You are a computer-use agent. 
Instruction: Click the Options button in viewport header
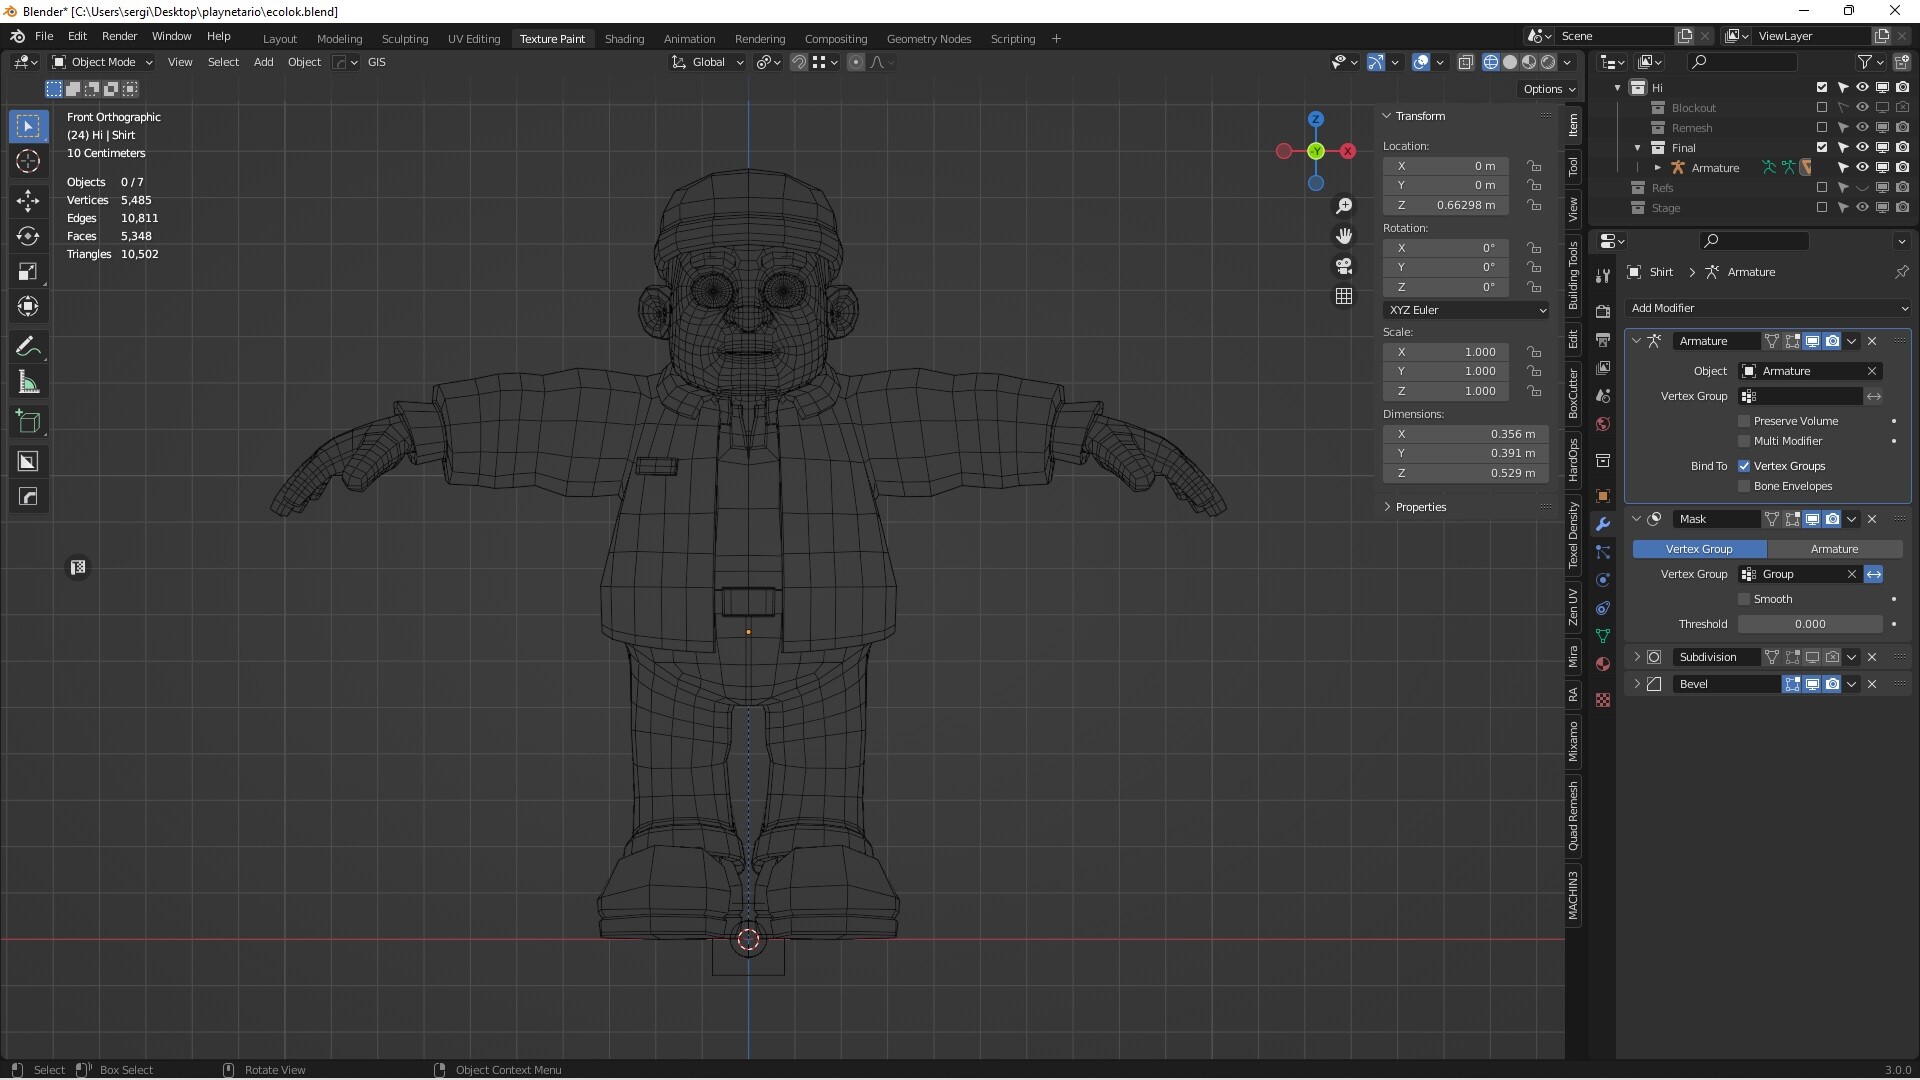click(1548, 89)
